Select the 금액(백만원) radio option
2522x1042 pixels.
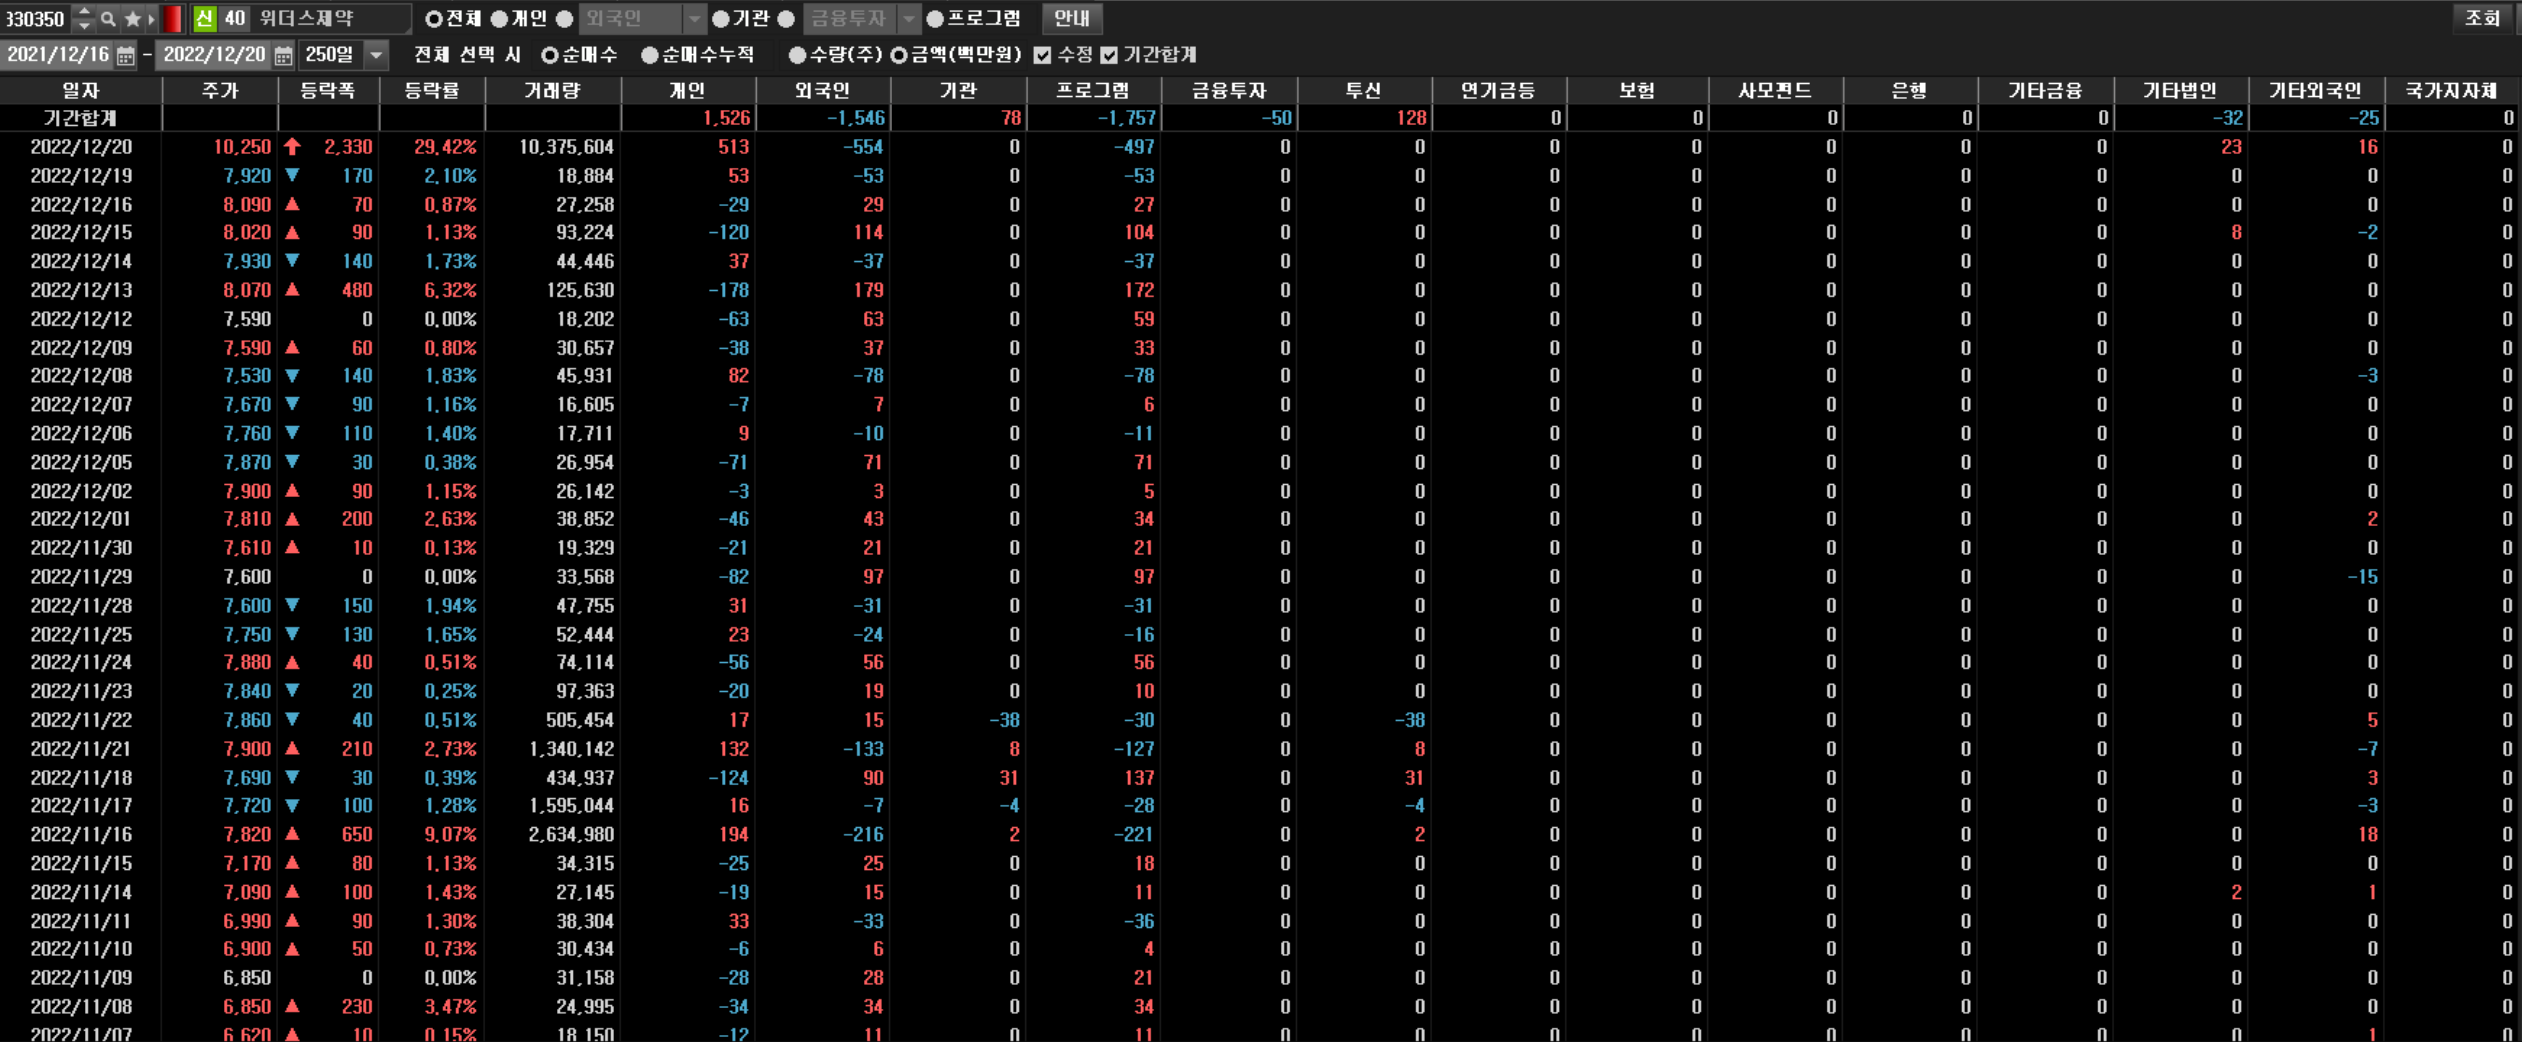pos(898,55)
